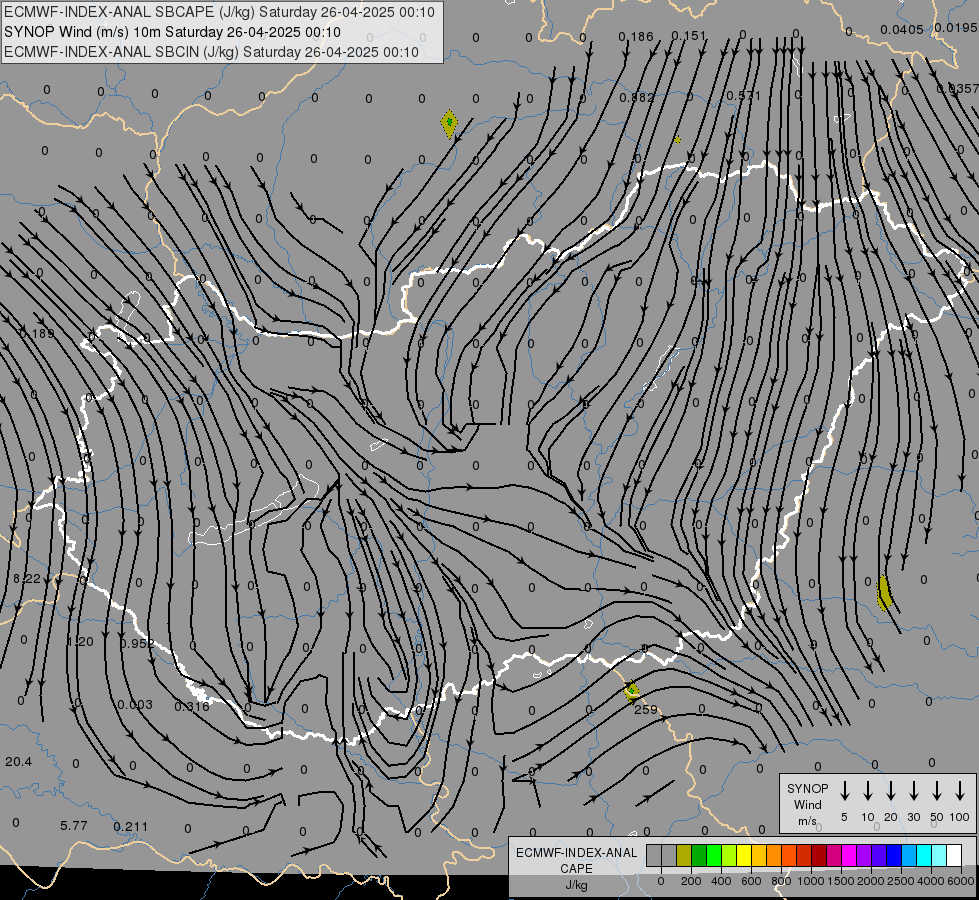Select the first gray swatch in the CAPE scale

pos(654,856)
